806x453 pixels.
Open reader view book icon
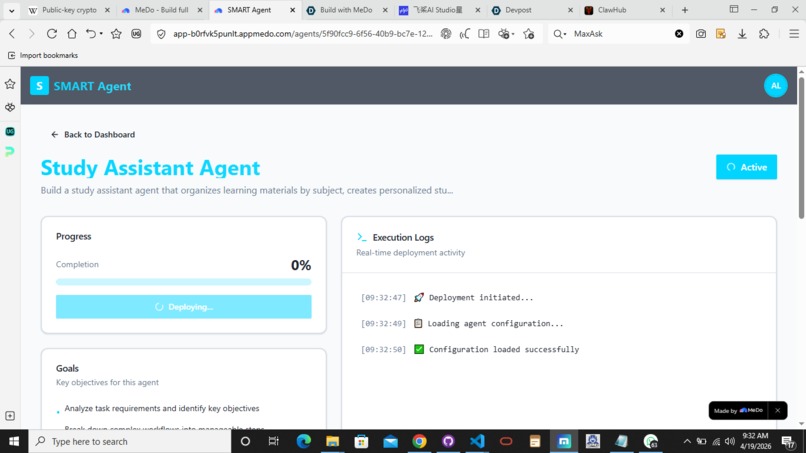tap(484, 34)
